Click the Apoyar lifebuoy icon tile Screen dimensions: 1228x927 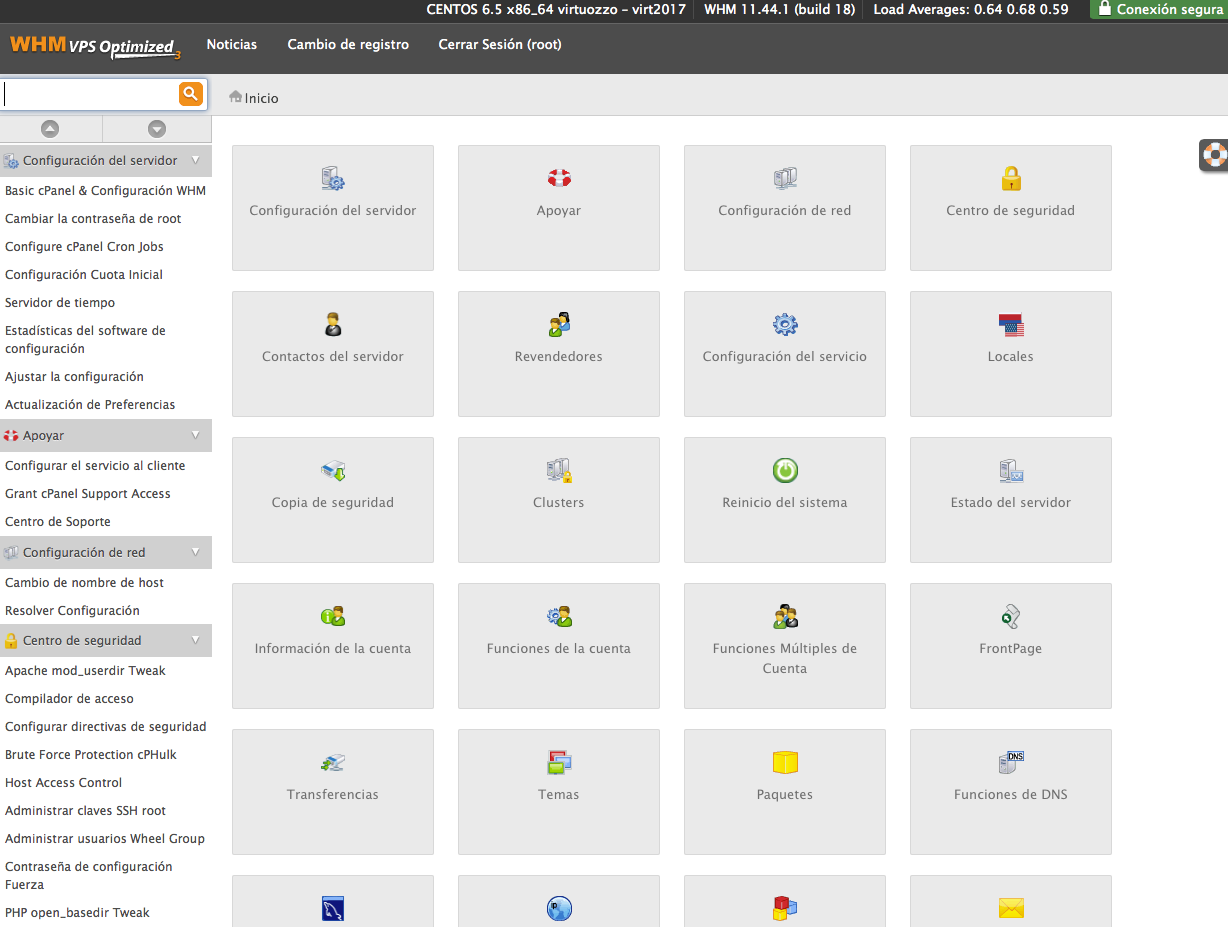(x=558, y=180)
